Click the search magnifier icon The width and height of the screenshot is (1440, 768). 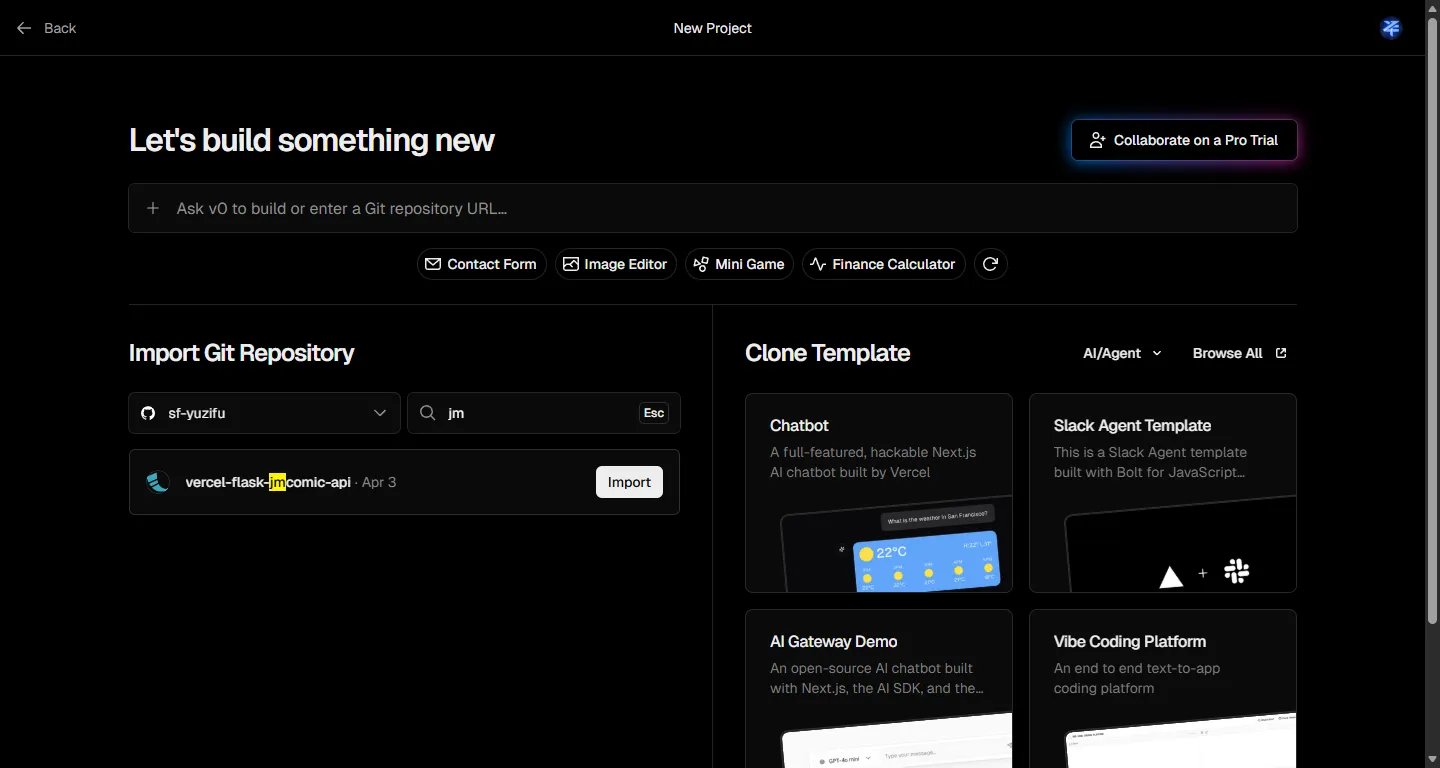click(x=428, y=413)
